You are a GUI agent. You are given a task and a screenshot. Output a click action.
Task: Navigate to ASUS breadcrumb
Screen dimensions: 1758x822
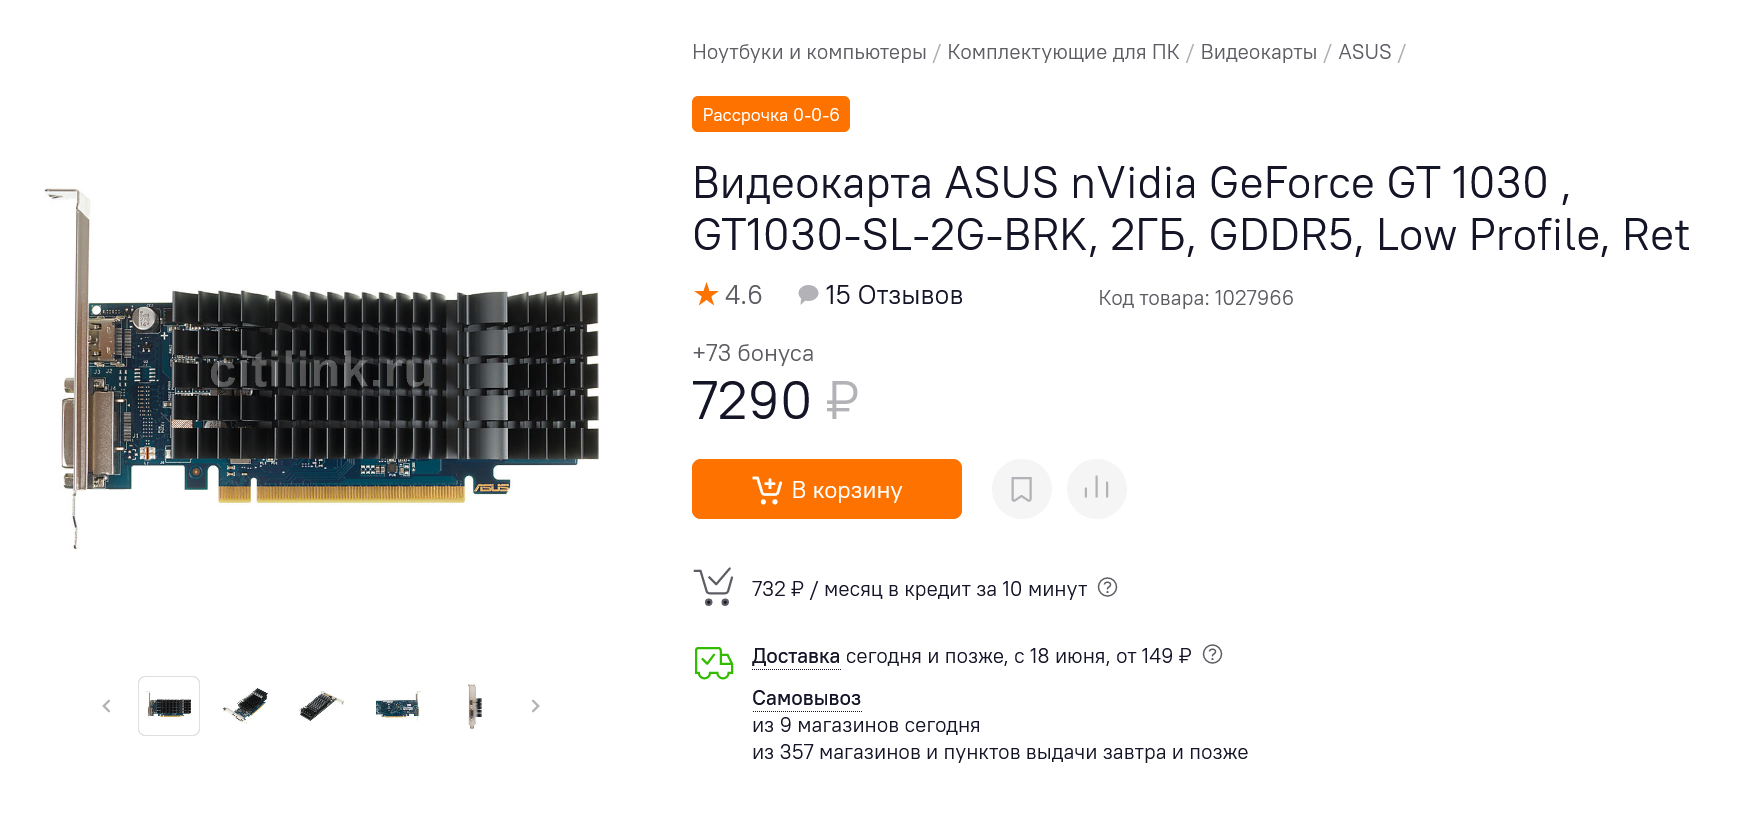(x=1364, y=52)
